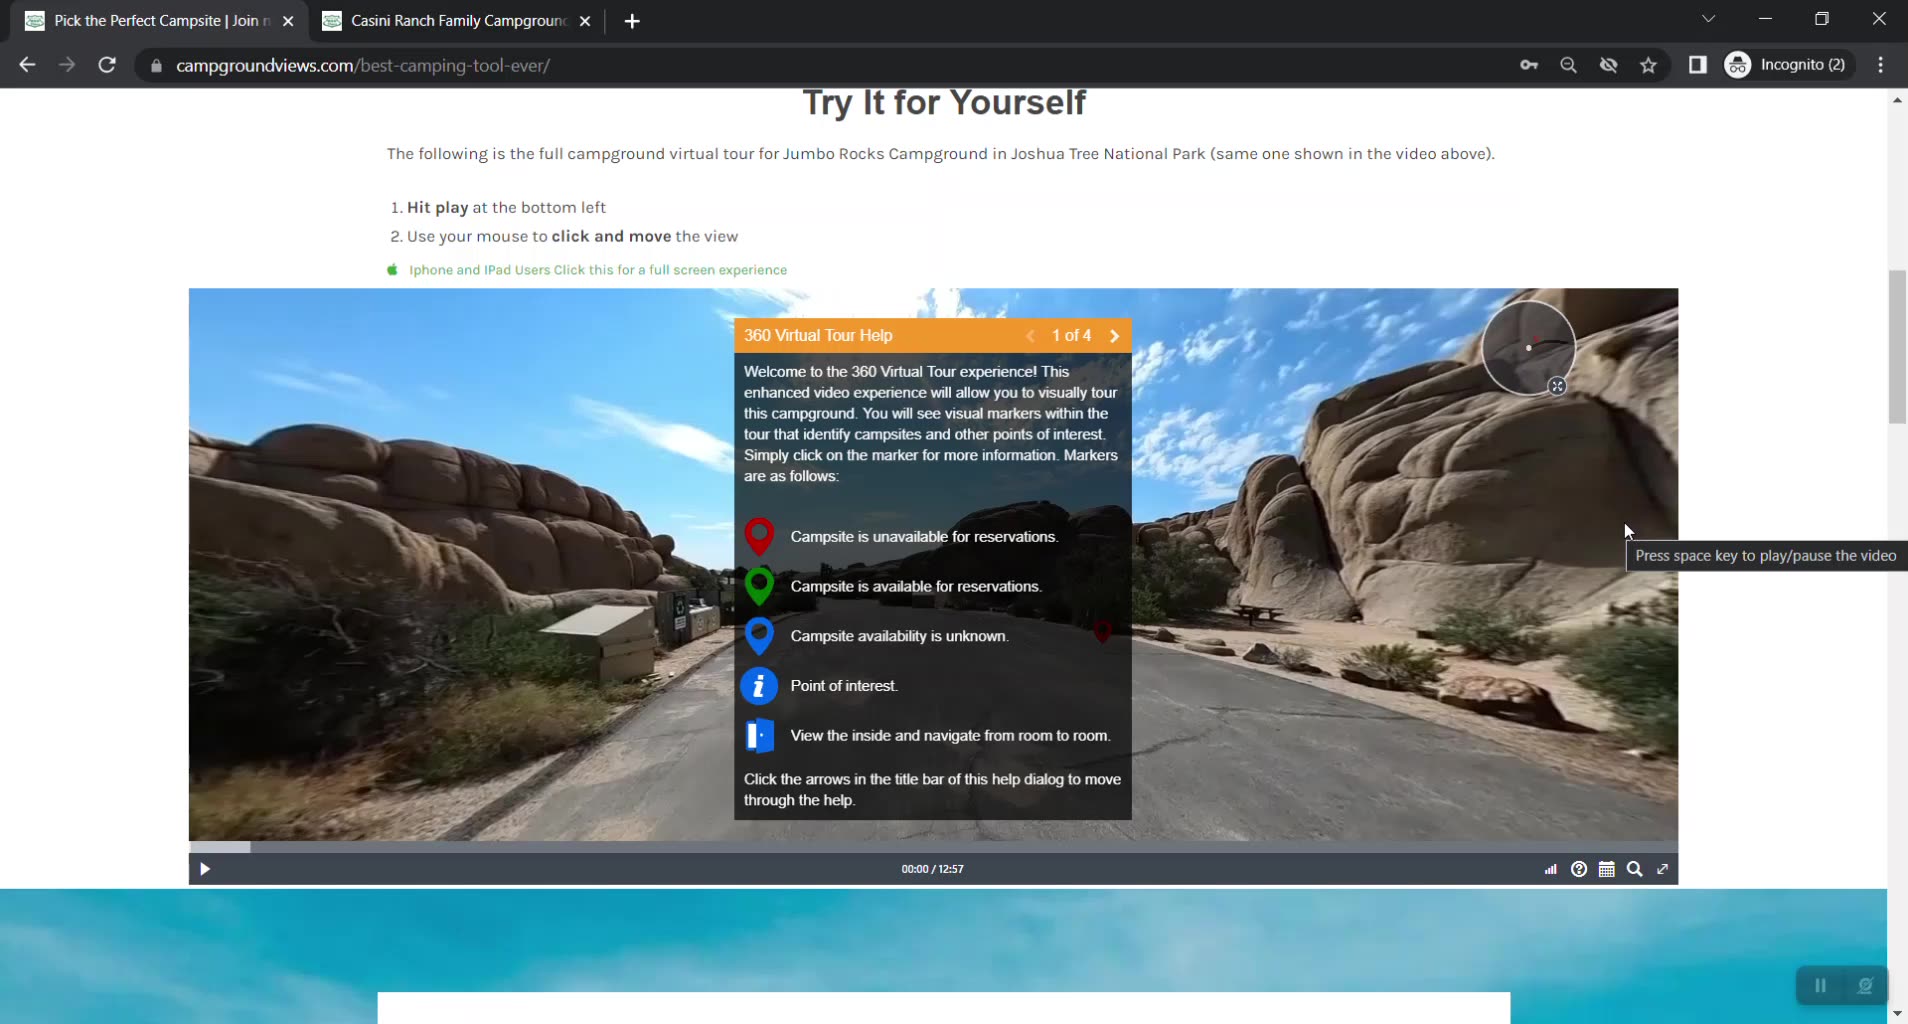Click pause button in bottom-right recorder widget
Screen dimensions: 1908x1024
1821,986
